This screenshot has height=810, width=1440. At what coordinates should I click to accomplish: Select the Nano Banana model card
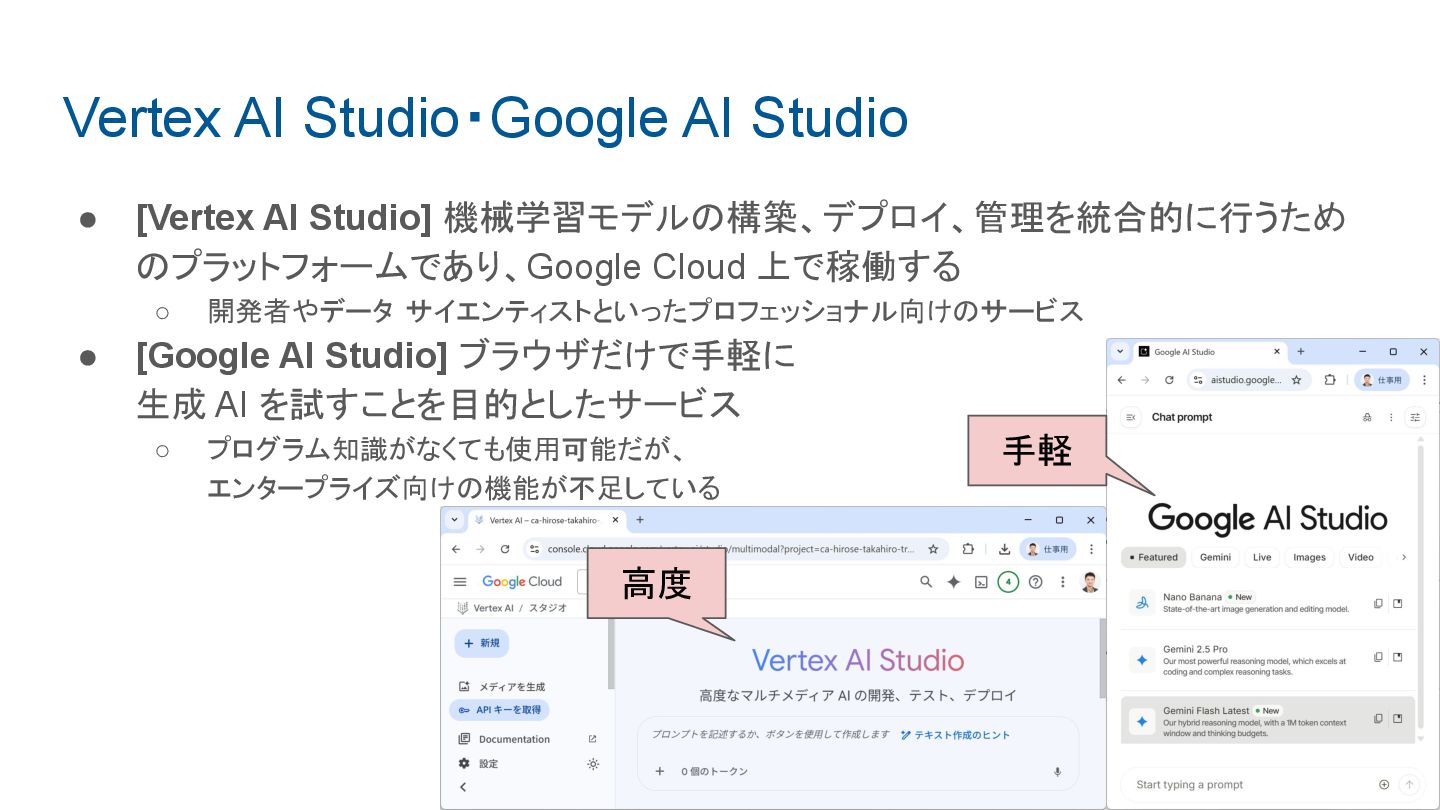point(1268,603)
